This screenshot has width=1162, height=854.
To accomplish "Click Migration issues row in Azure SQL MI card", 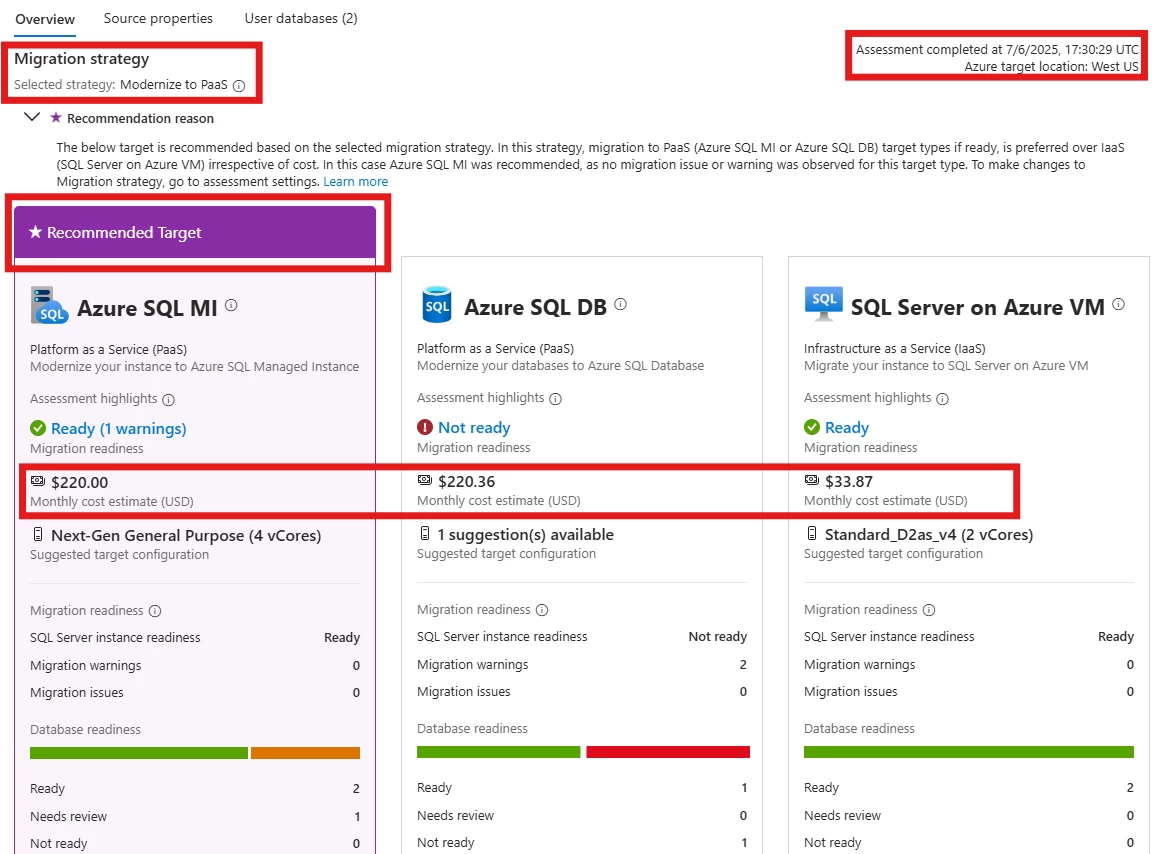I will click(x=195, y=692).
